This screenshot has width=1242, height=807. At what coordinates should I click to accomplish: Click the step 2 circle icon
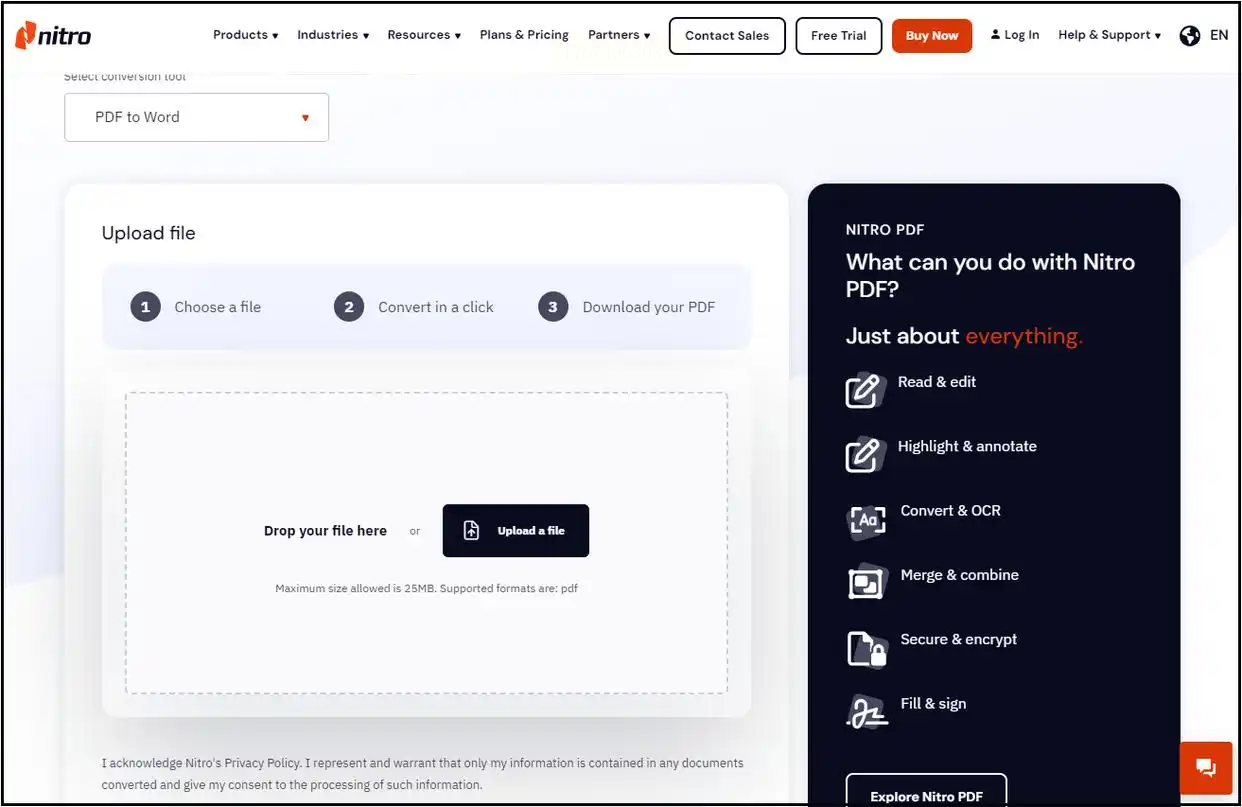[x=349, y=307]
